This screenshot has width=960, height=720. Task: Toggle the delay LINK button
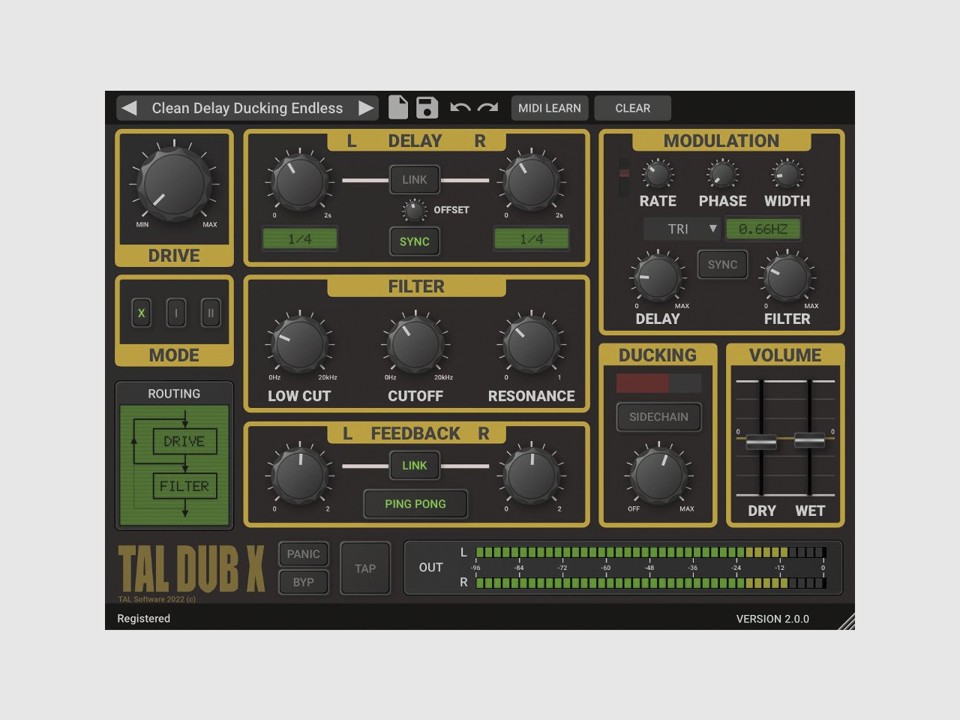click(x=414, y=179)
